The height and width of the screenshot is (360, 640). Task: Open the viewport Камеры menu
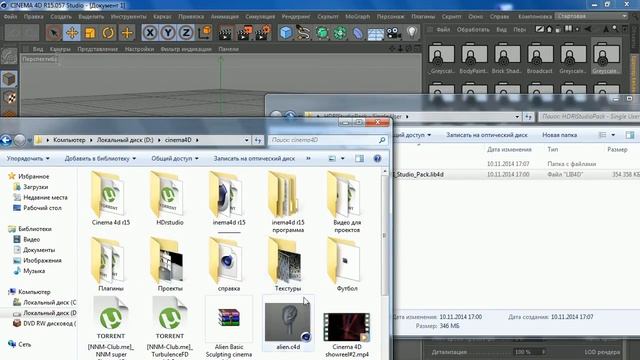pyautogui.click(x=60, y=49)
